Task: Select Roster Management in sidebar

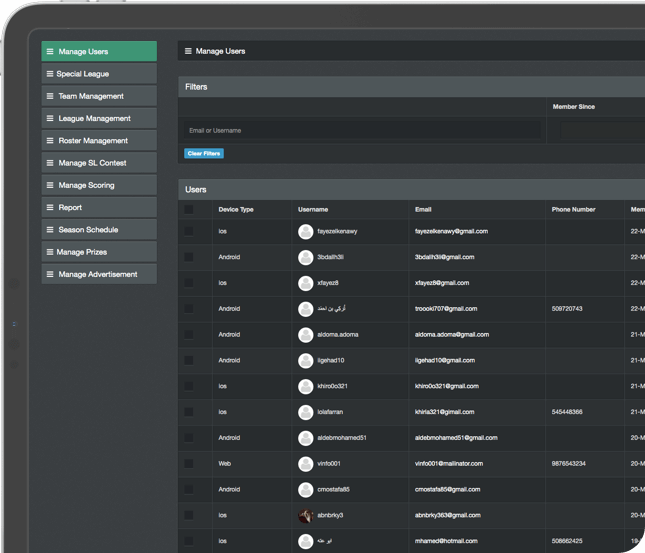Action: tap(99, 140)
